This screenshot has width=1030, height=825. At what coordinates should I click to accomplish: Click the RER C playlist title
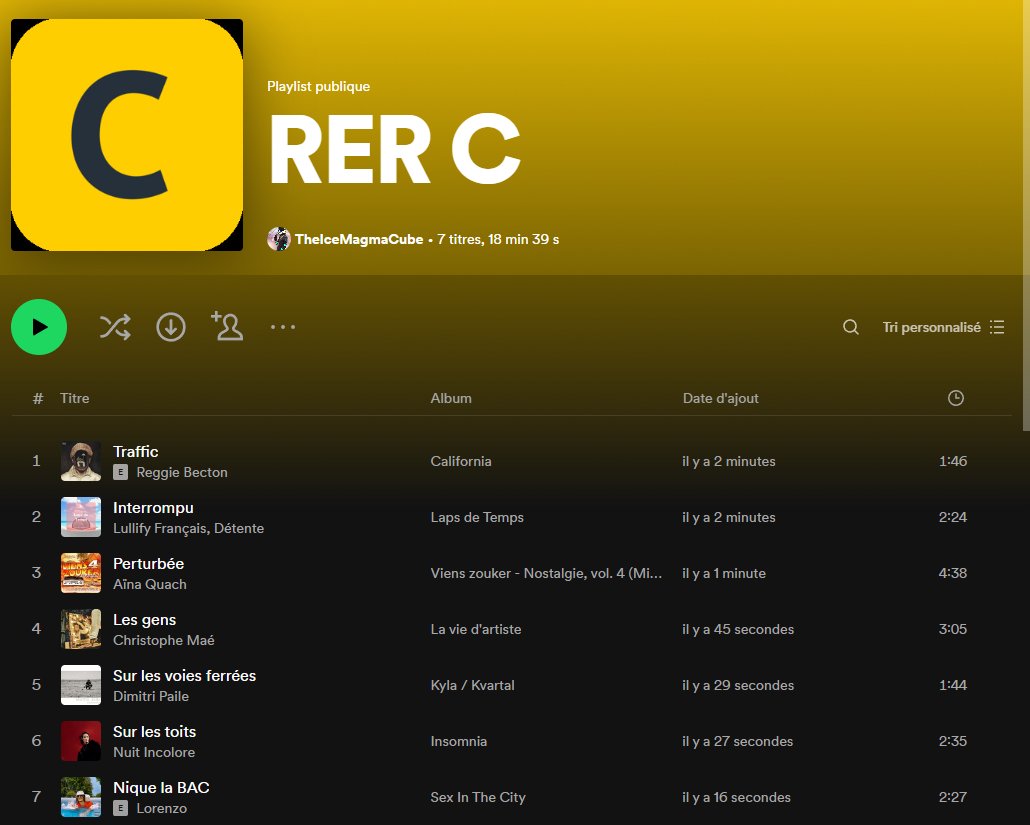(x=395, y=149)
